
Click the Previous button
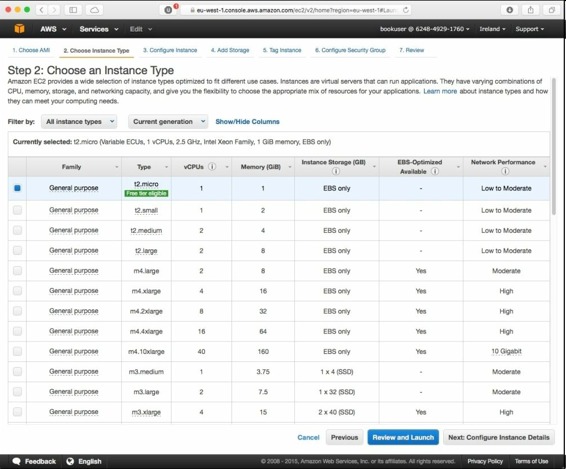344,437
